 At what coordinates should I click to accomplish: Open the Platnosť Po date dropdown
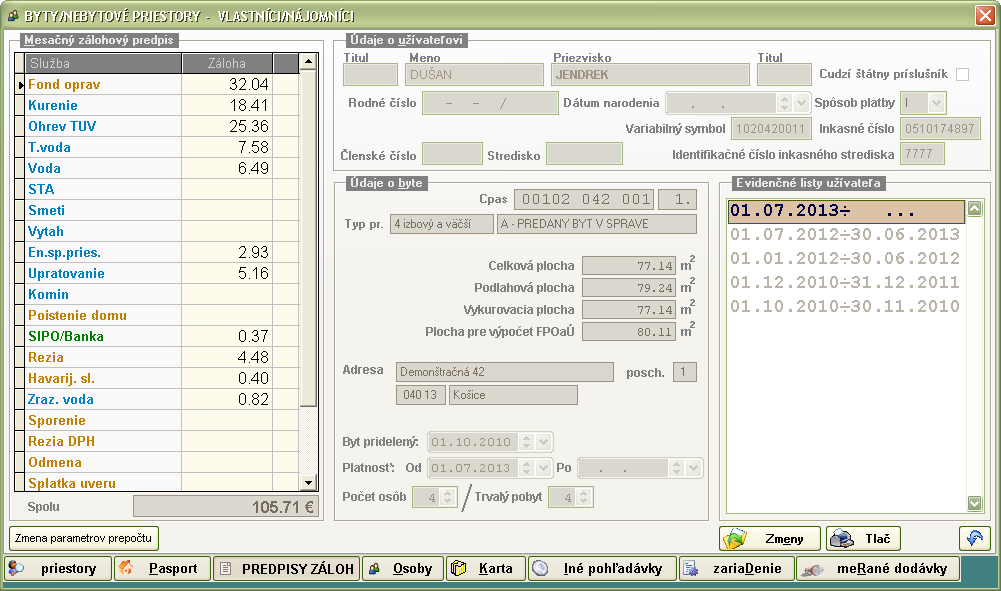point(693,468)
